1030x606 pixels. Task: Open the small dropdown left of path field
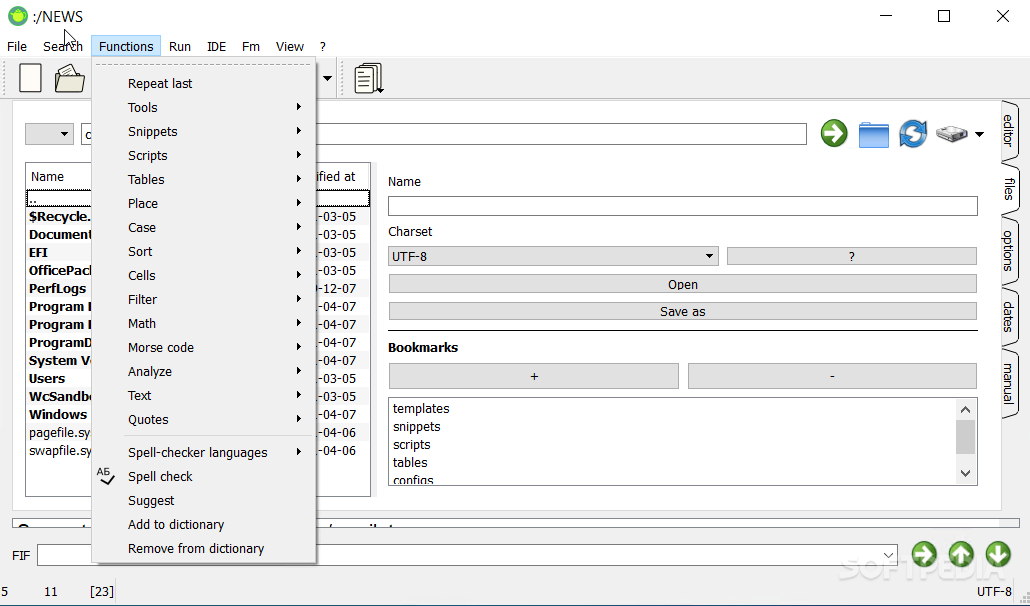49,134
